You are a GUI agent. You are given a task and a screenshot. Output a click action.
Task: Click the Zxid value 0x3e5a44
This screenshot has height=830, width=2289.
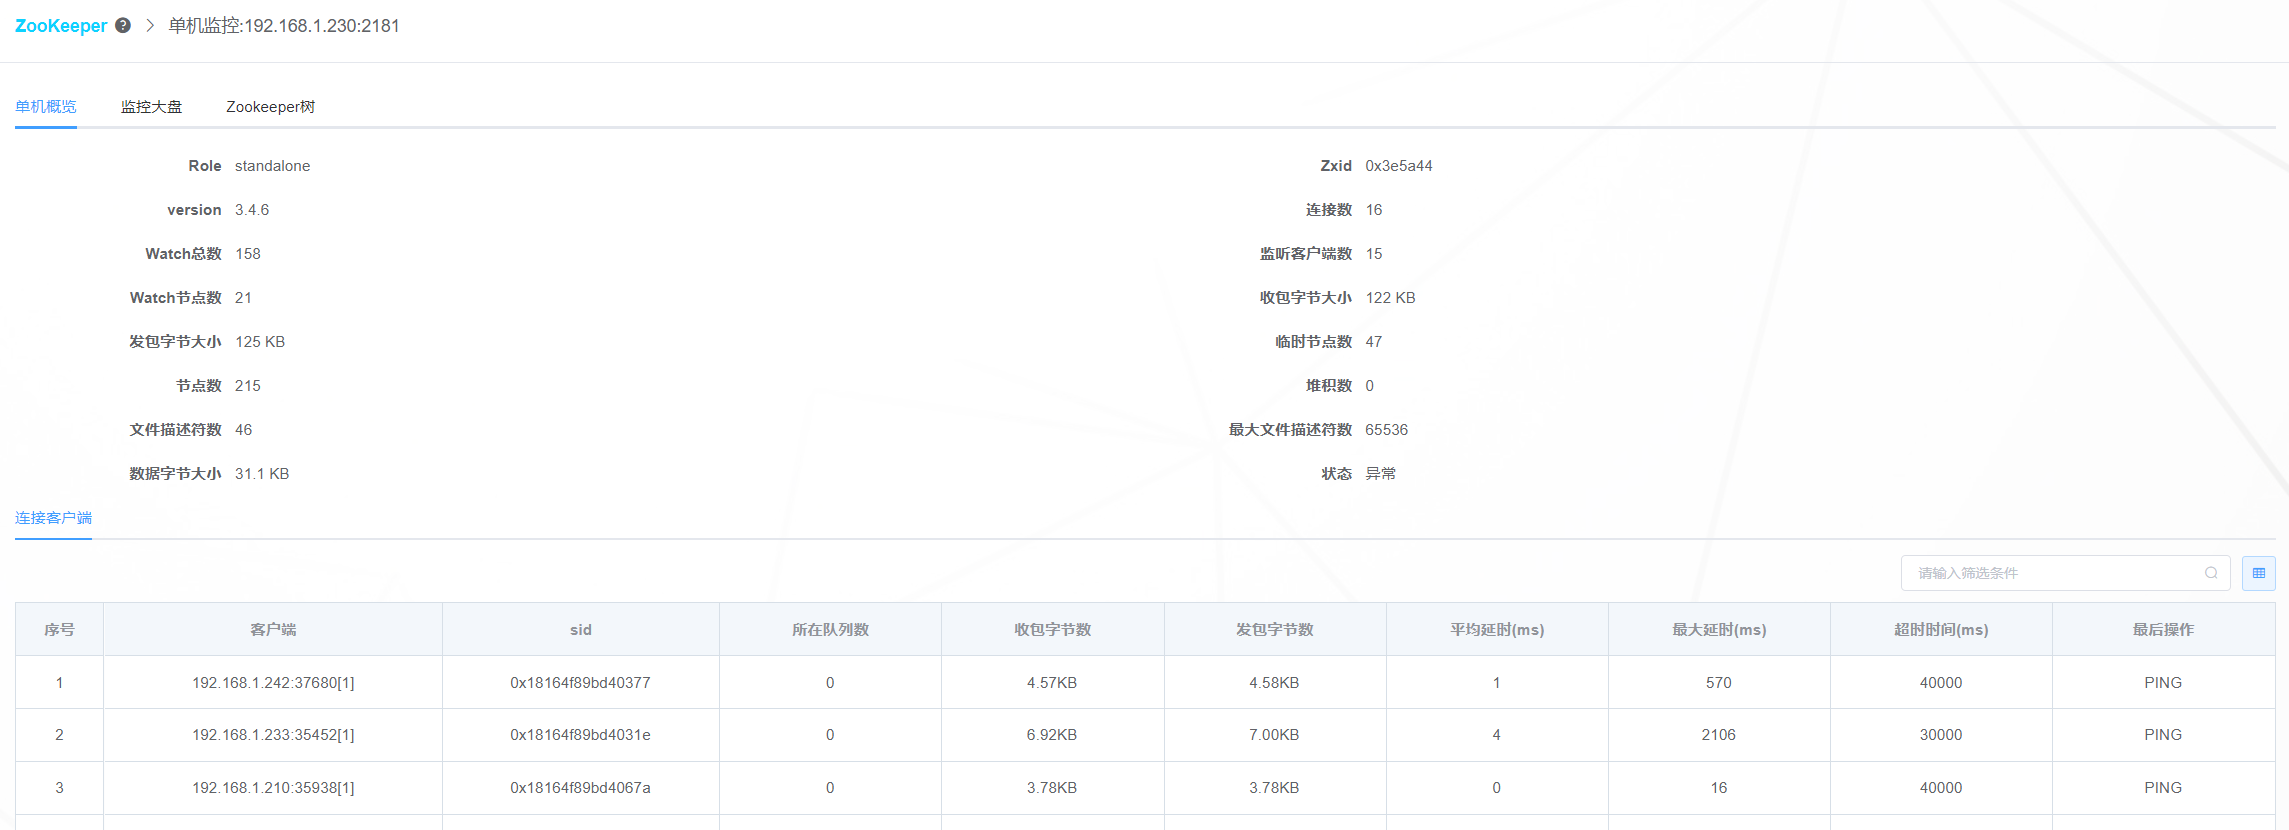(1399, 166)
